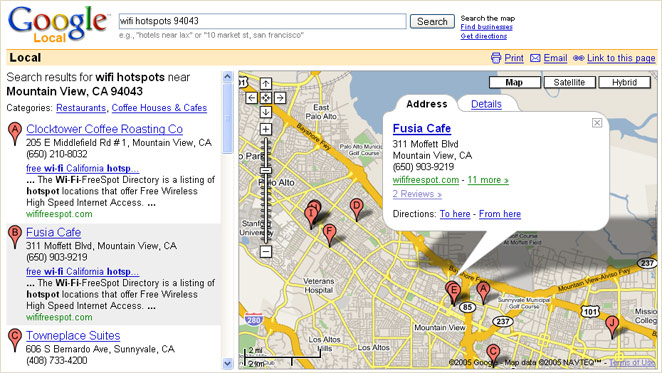Click the 205 E Middlefield Rd address text
Screen dimensions: 662x373
(x=119, y=143)
